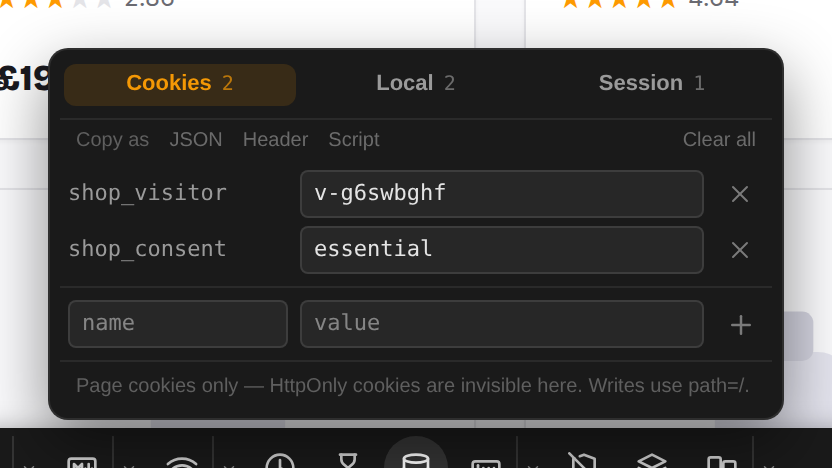Focus the new cookie value field
The image size is (832, 468).
click(502, 324)
